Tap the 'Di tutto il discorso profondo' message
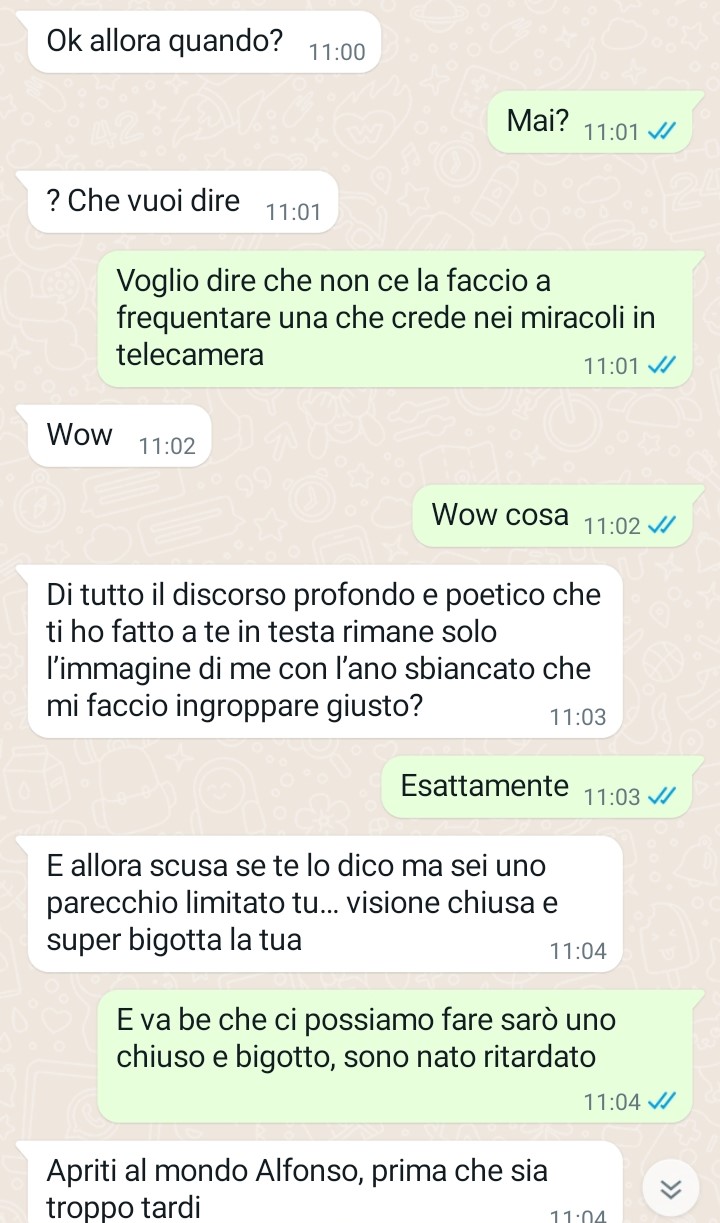Image resolution: width=720 pixels, height=1223 pixels. [x=325, y=652]
